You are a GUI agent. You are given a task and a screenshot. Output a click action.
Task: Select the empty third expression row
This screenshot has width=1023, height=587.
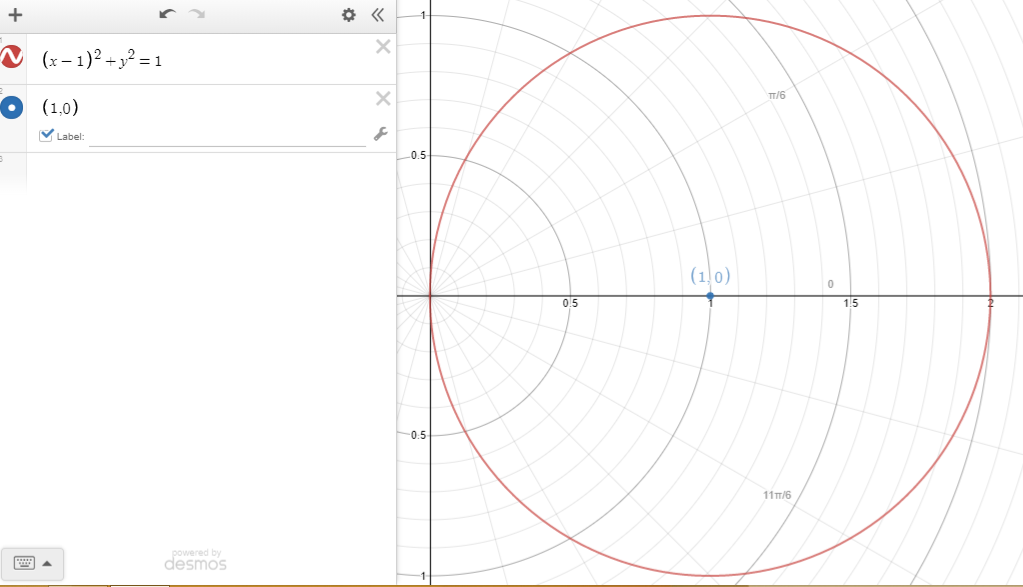click(200, 170)
